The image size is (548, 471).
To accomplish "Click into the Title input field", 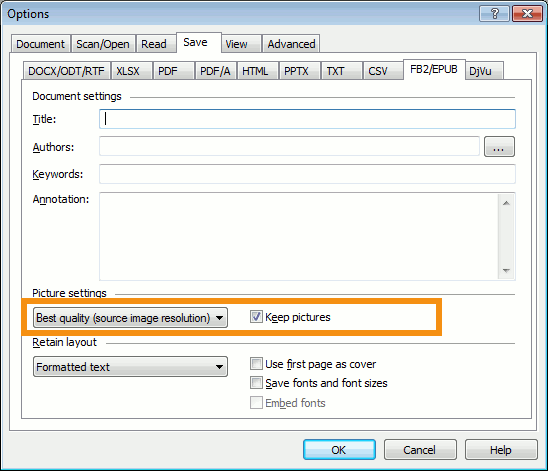I will click(307, 119).
